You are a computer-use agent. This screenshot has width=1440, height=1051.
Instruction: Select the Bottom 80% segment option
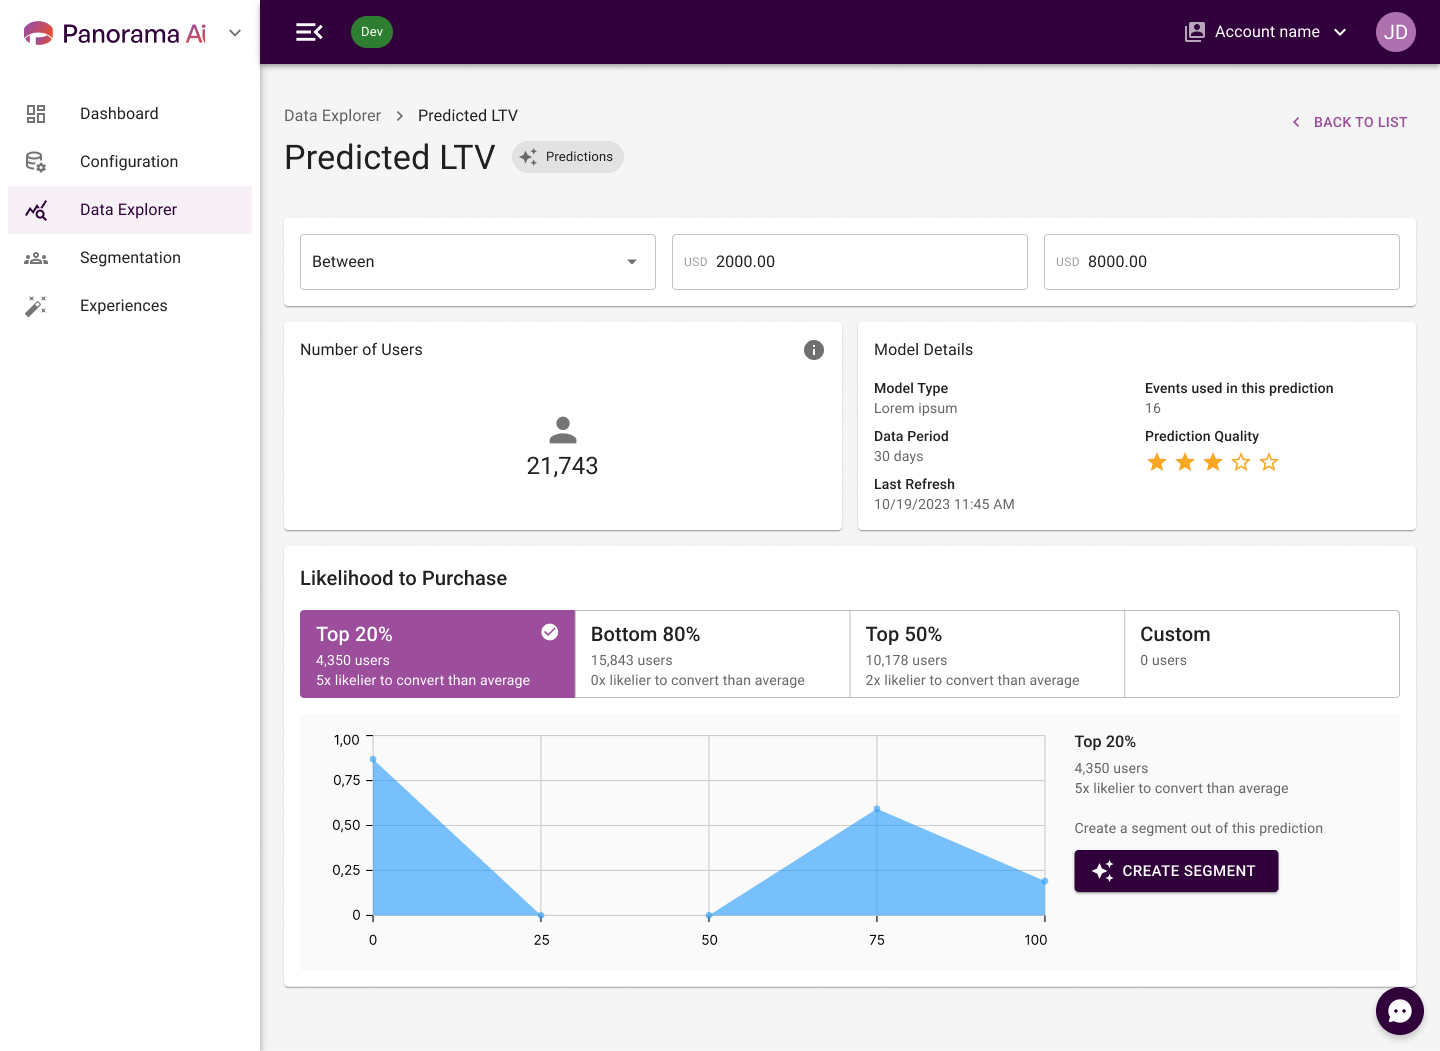[x=712, y=654]
